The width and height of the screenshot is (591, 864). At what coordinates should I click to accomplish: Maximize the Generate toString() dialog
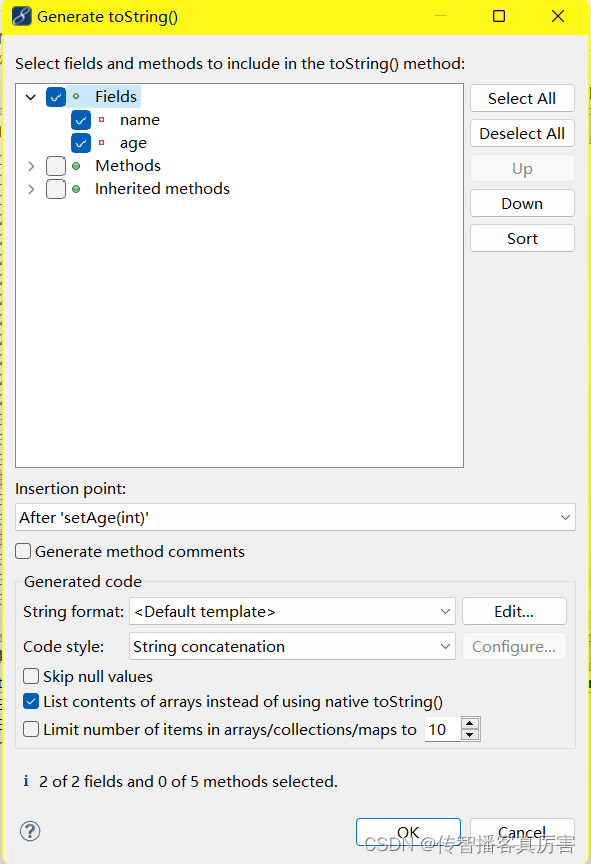tap(499, 16)
